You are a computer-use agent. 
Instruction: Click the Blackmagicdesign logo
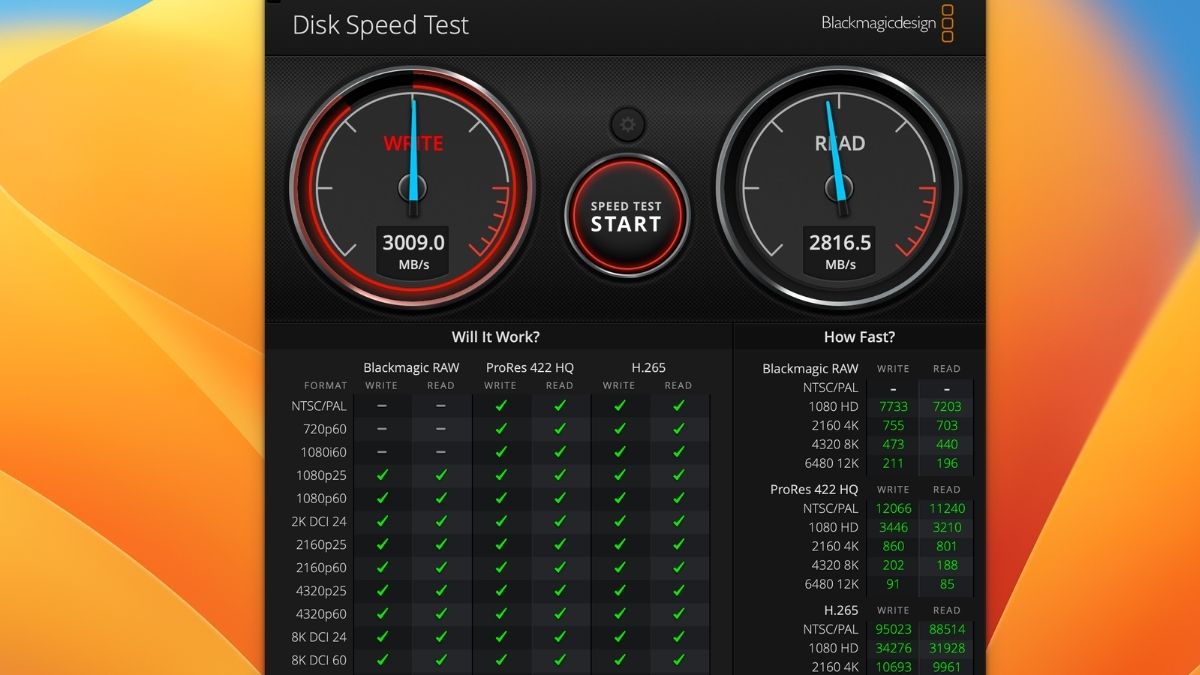click(887, 23)
